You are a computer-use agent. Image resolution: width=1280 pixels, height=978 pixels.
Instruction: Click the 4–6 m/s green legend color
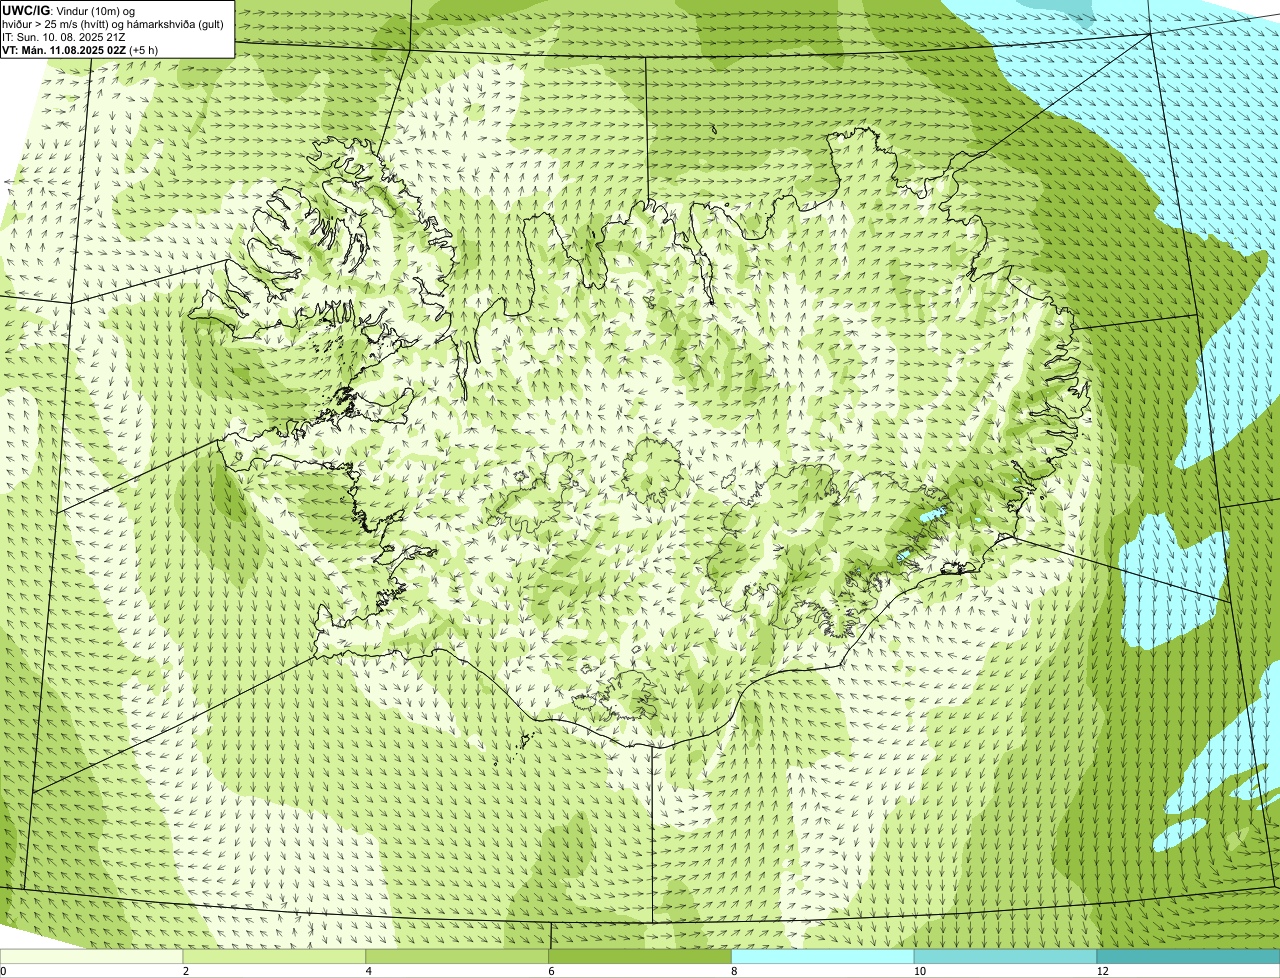click(x=457, y=957)
